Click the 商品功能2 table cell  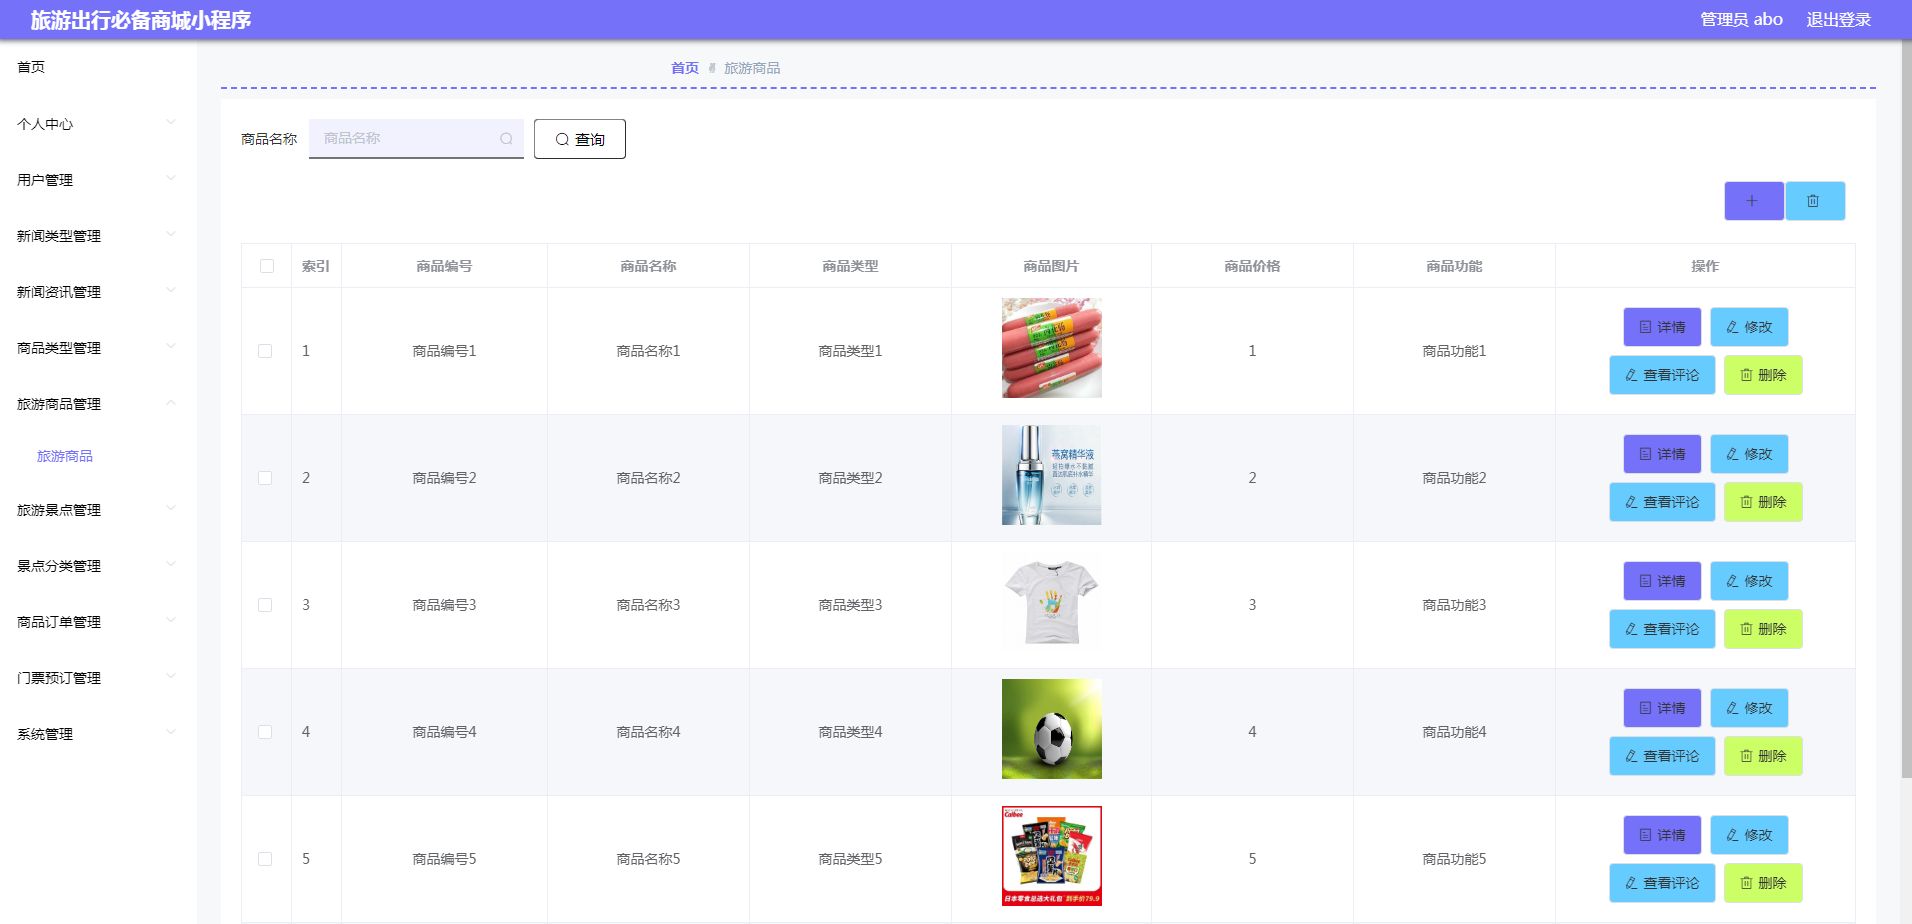point(1454,478)
